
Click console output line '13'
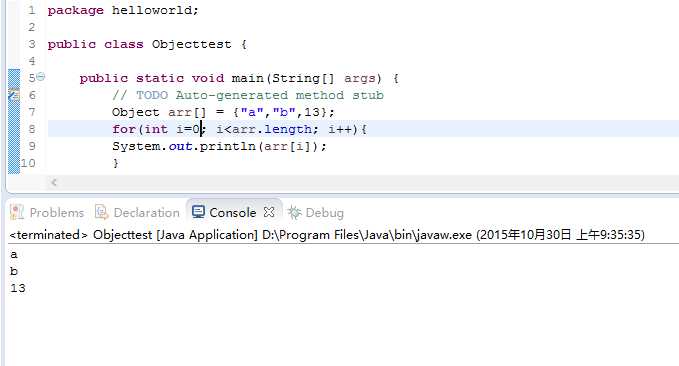(18, 288)
